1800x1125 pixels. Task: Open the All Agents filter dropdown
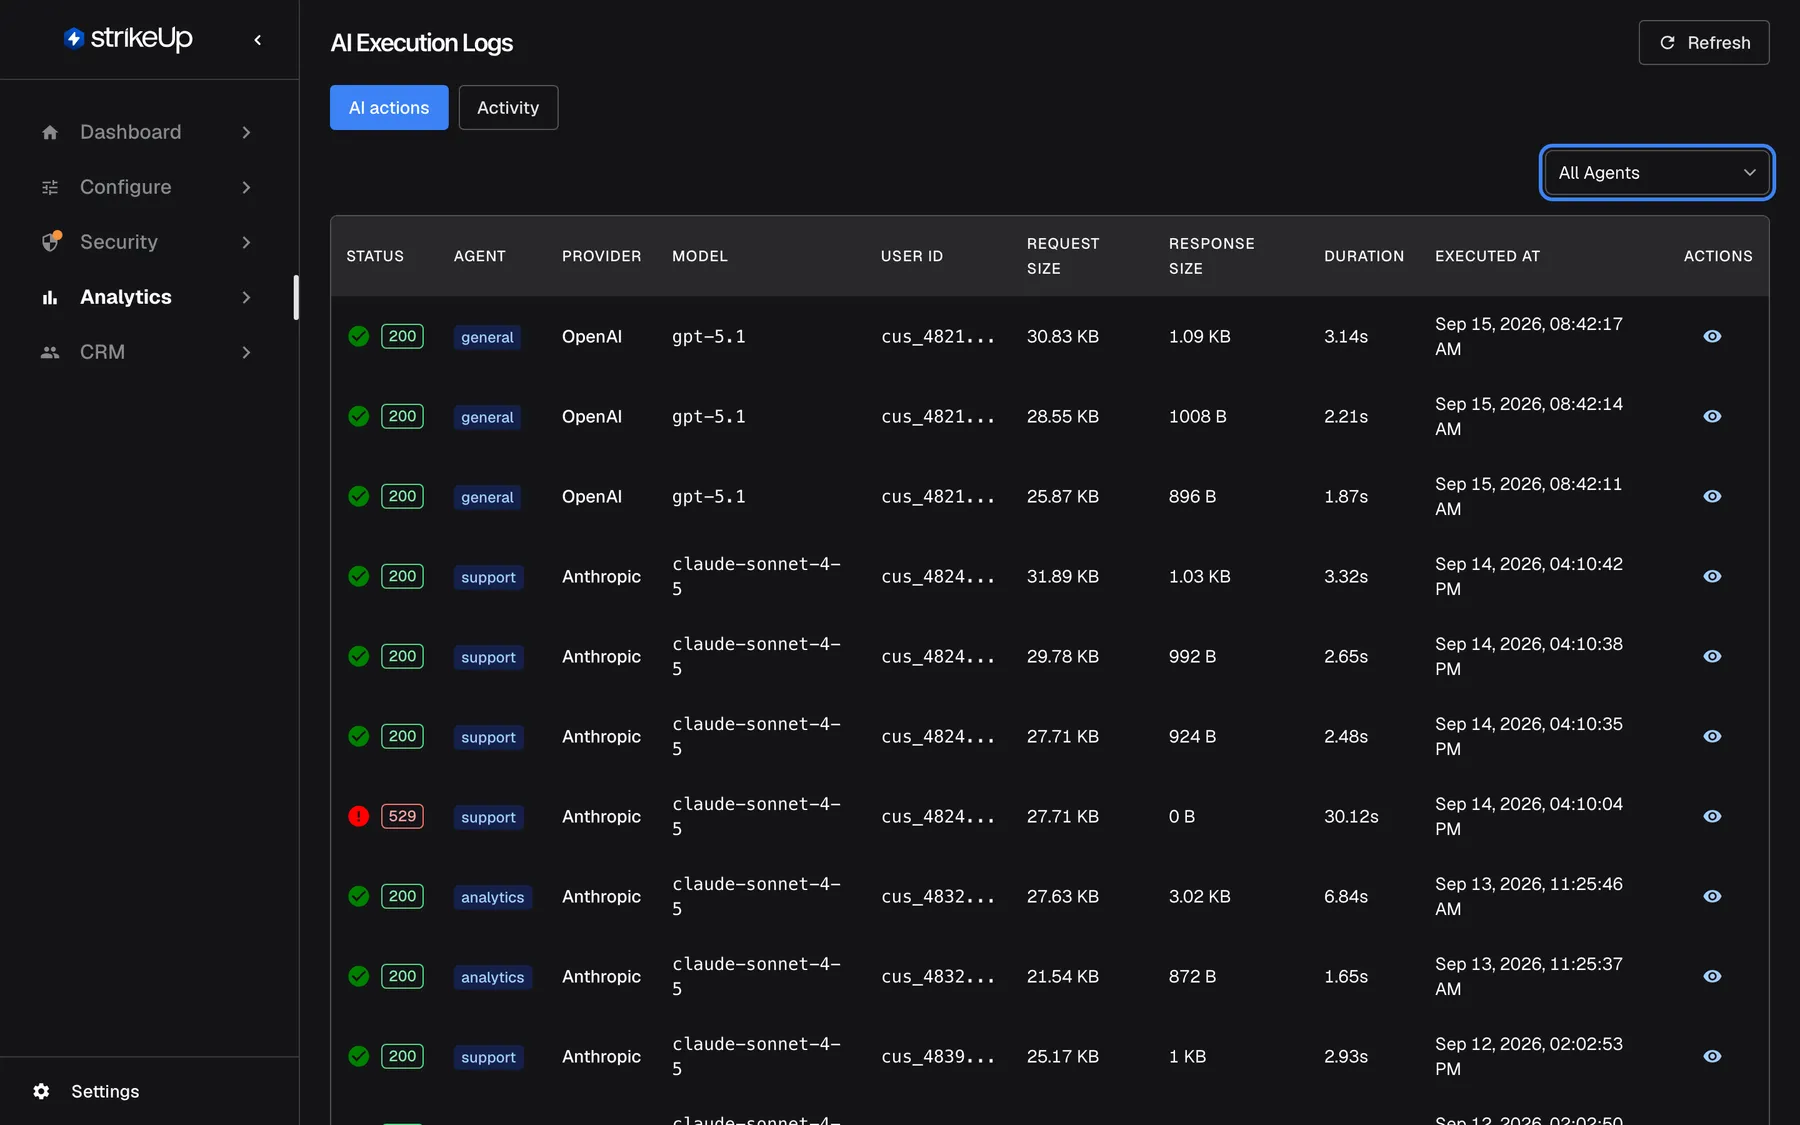[x=1657, y=173]
